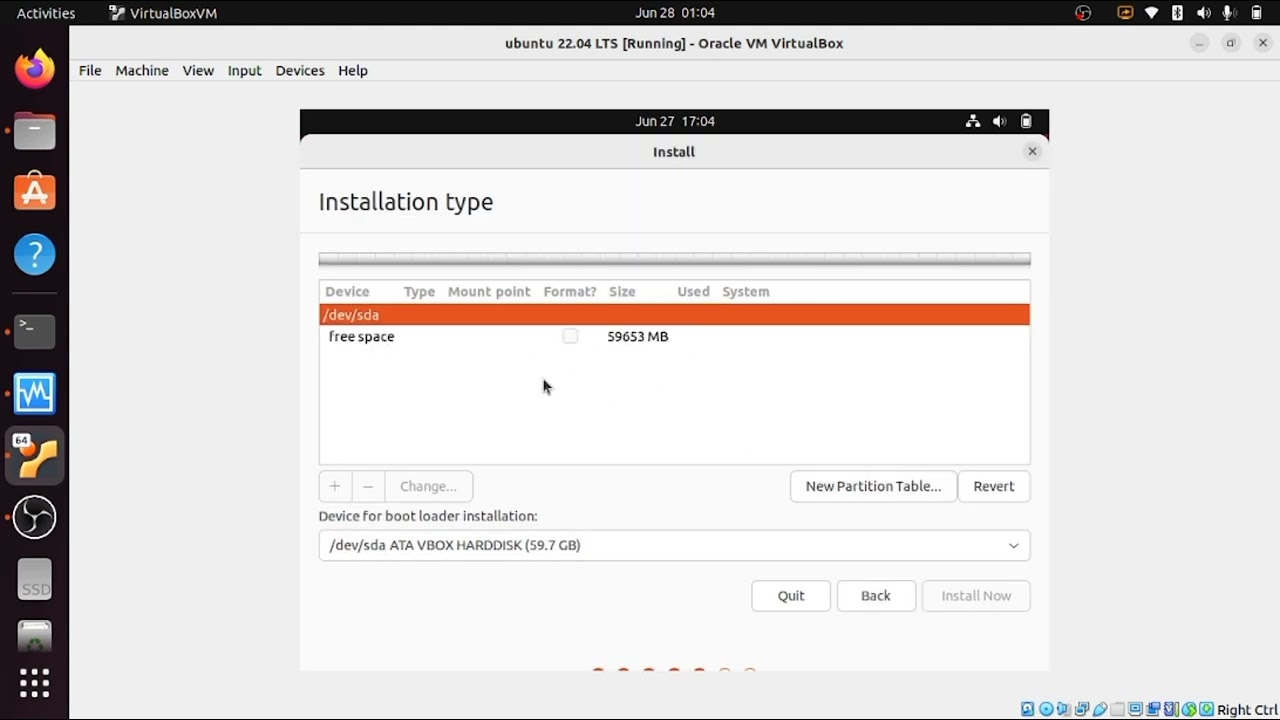This screenshot has height=720, width=1280.
Task: Open Terminal from the dock
Action: [35, 331]
